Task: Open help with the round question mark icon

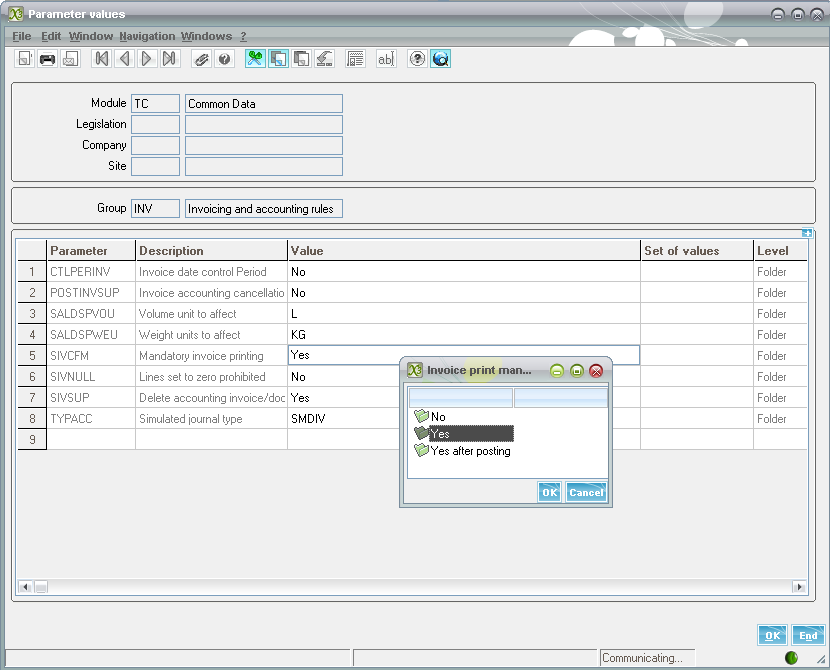Action: pyautogui.click(x=417, y=59)
